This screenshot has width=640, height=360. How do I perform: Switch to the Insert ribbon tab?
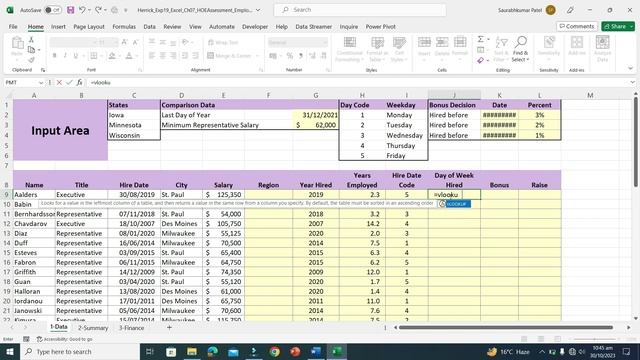pos(58,27)
